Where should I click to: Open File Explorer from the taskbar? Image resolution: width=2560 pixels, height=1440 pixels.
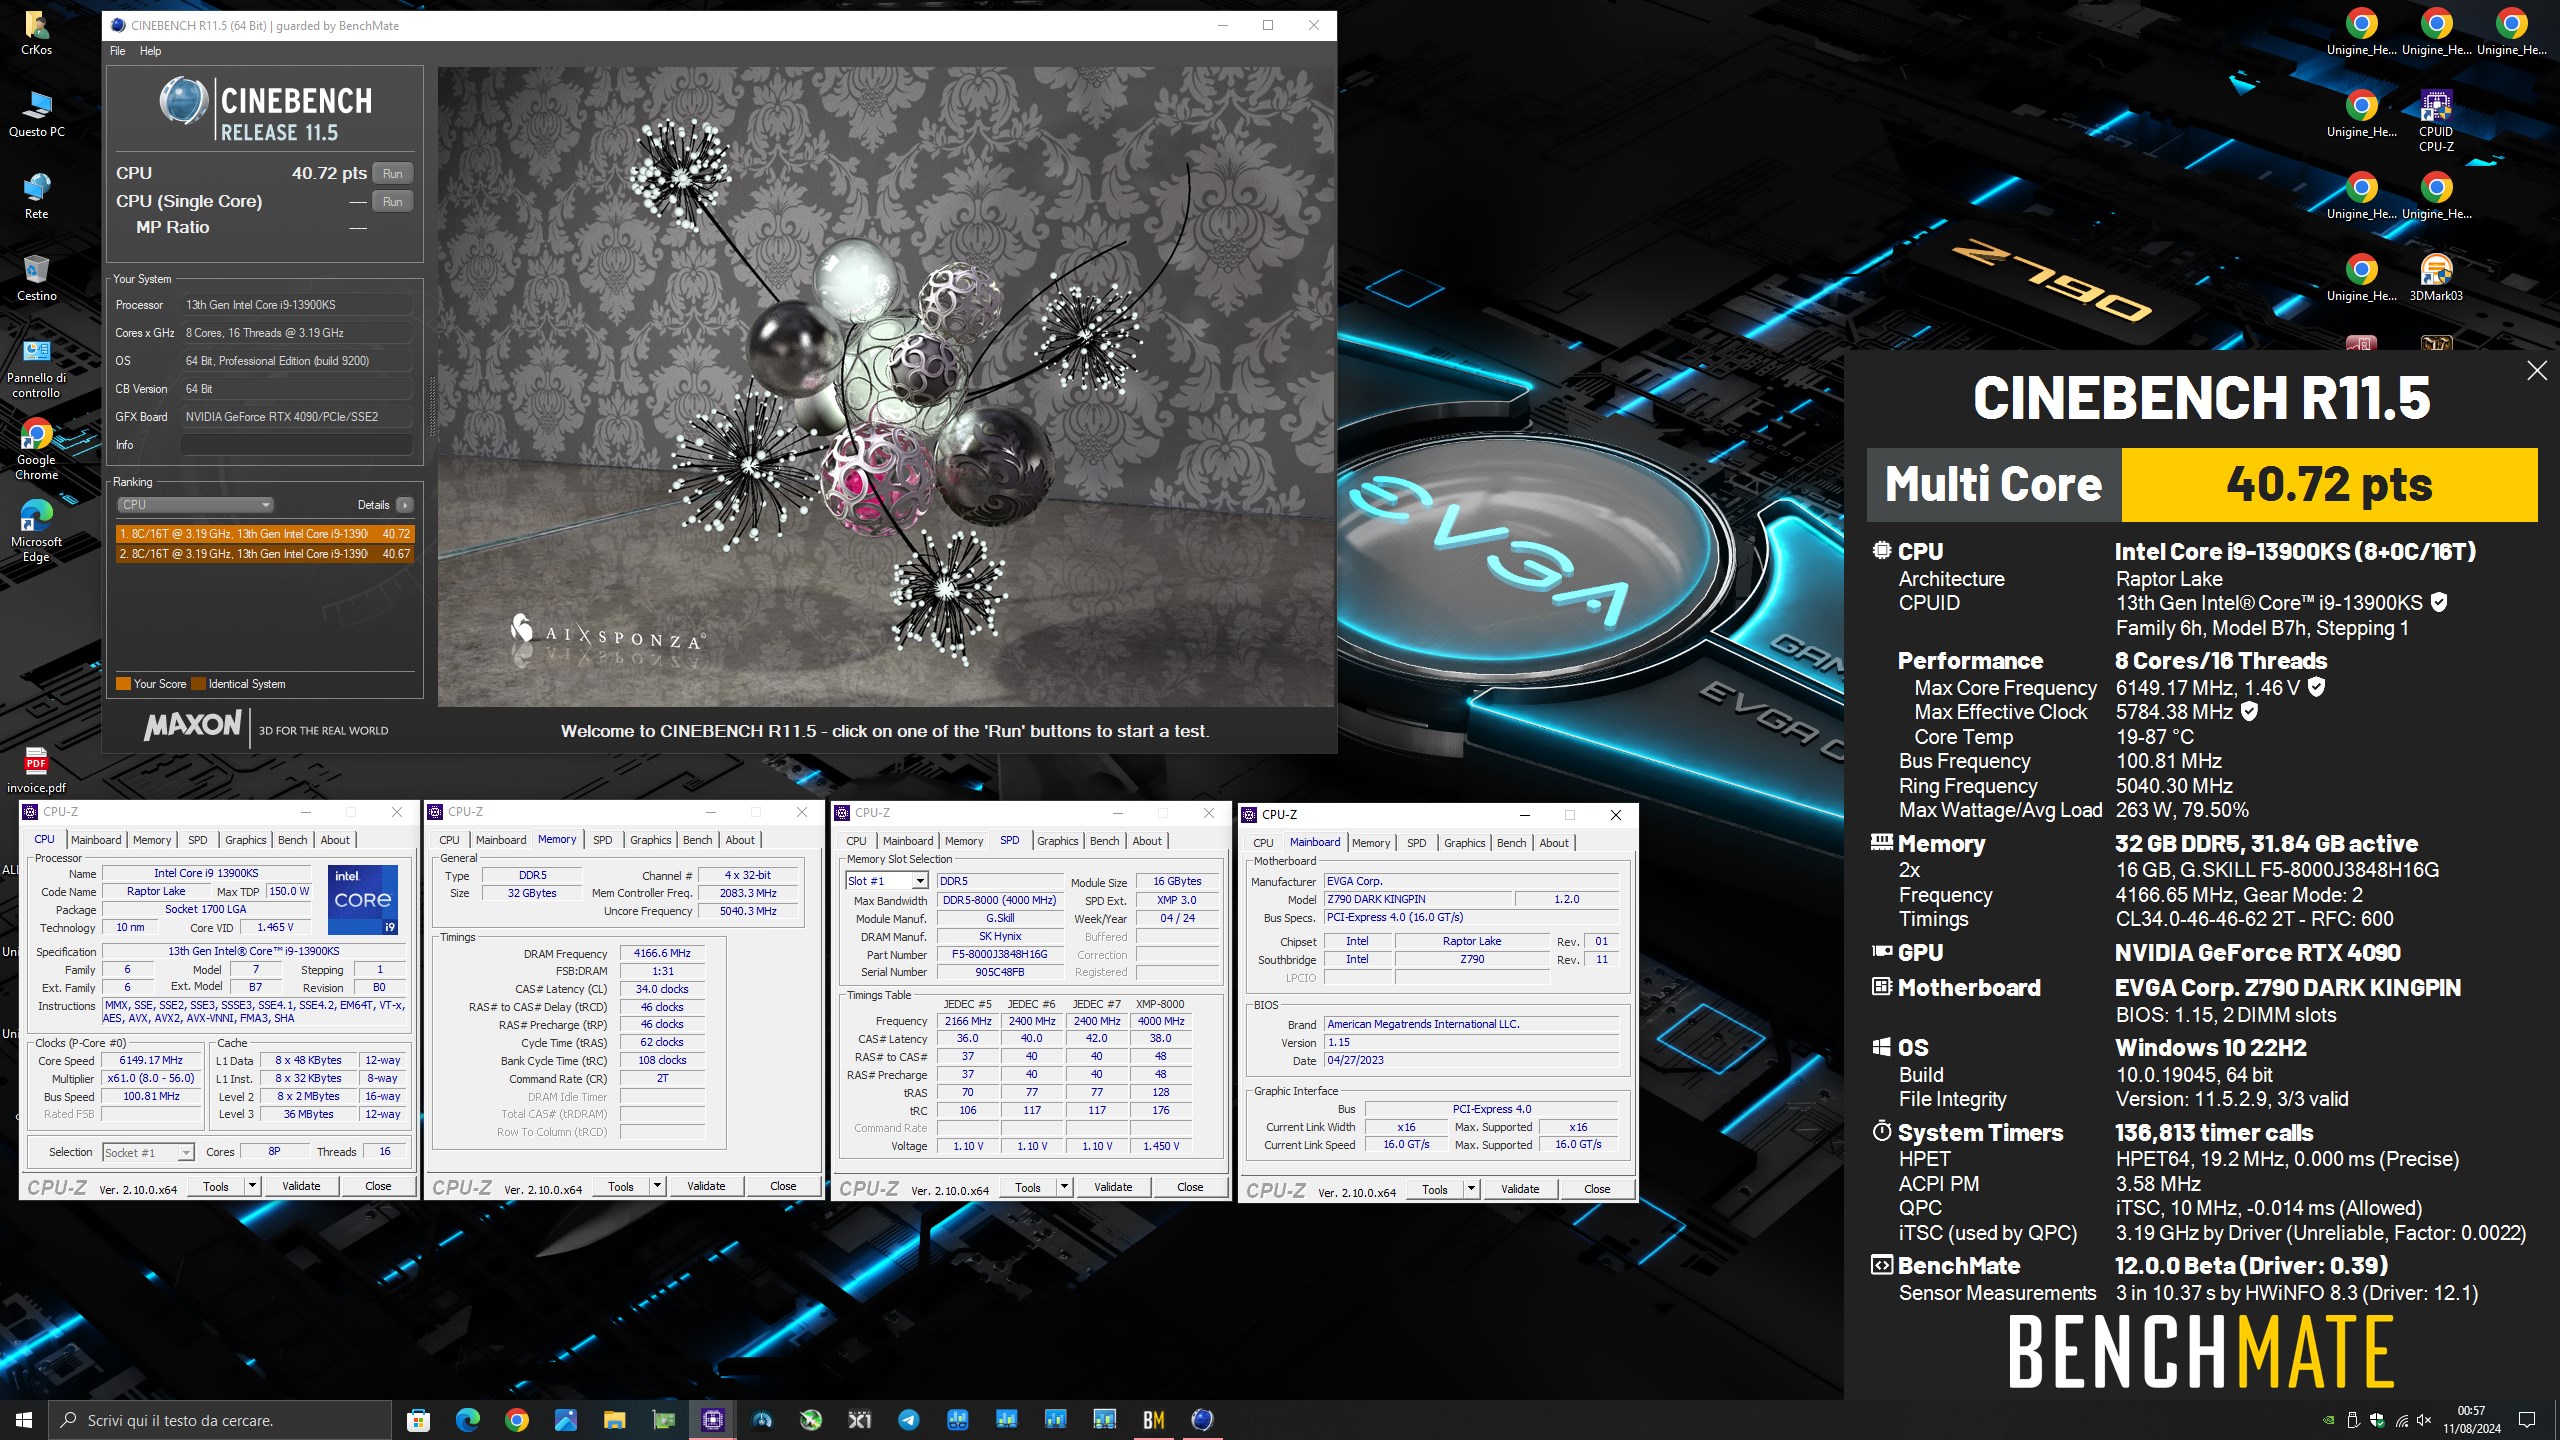point(614,1420)
